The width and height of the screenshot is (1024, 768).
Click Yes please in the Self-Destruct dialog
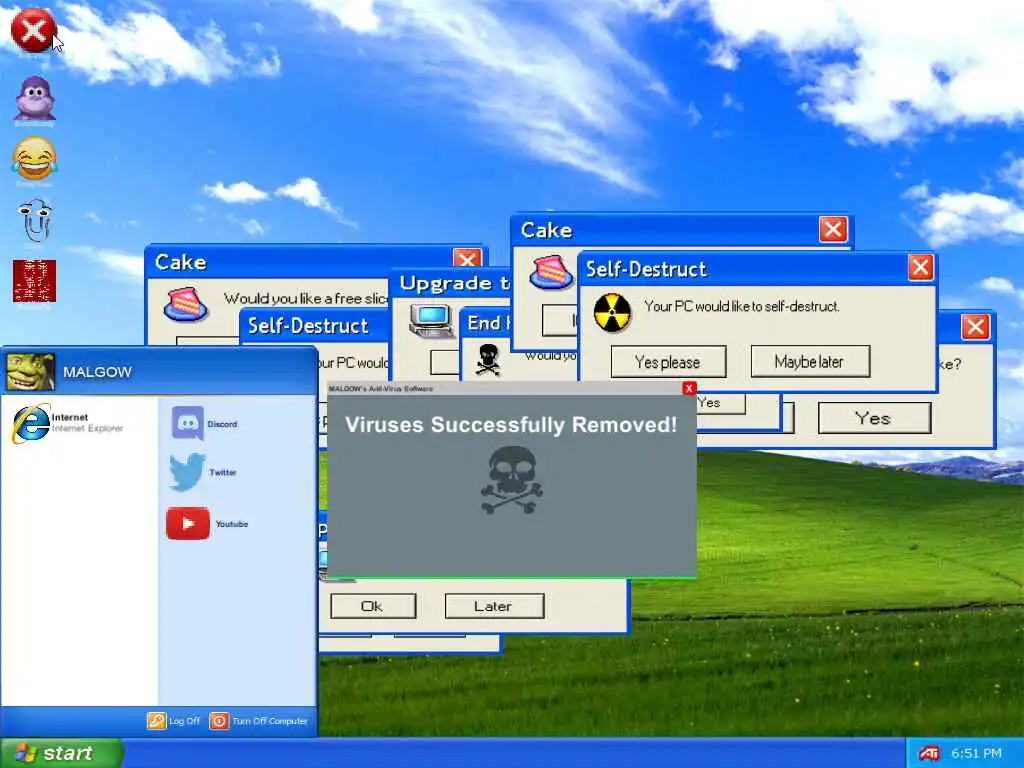[x=668, y=362]
